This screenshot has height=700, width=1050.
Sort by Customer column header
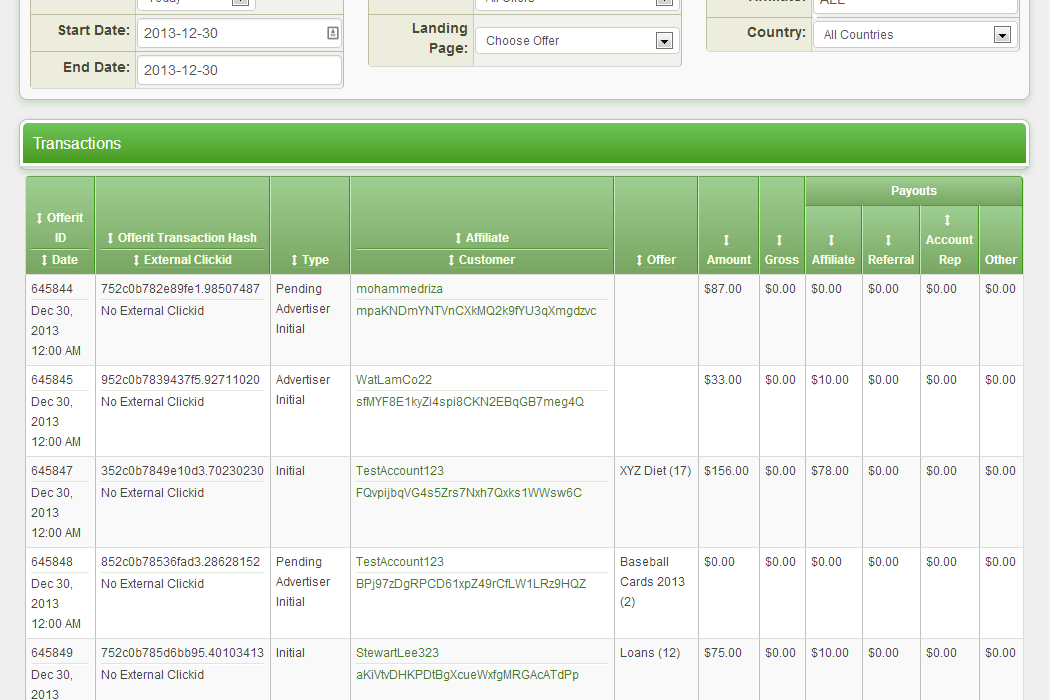coord(481,260)
